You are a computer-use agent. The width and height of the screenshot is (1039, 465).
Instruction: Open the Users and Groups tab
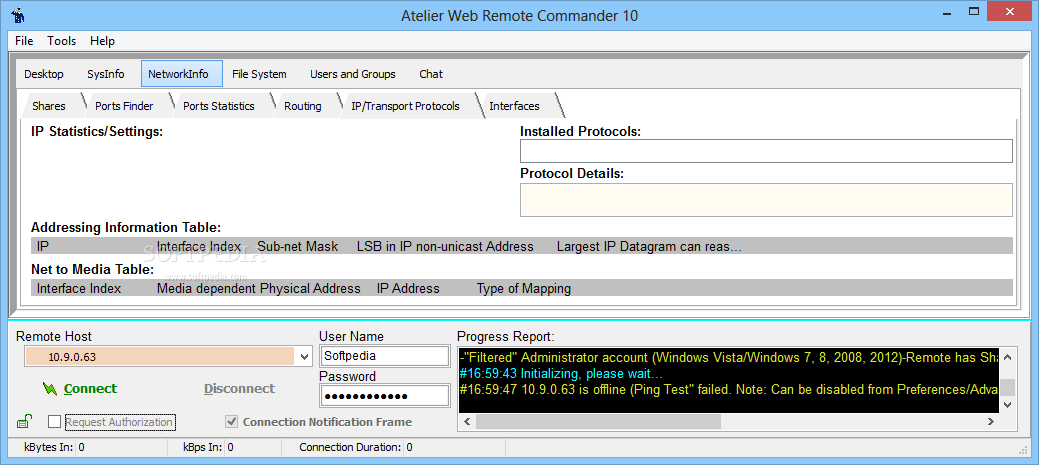(352, 74)
